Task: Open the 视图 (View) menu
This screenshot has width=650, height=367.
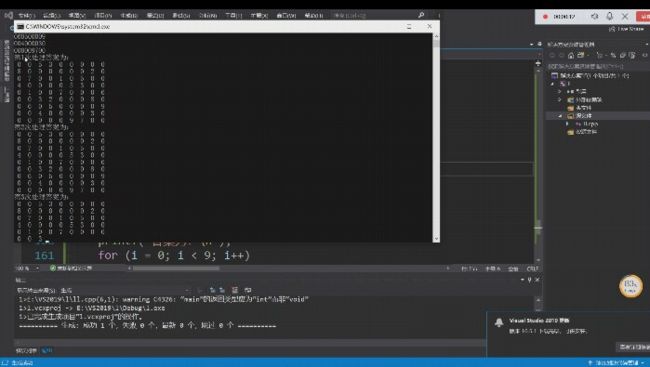Action: 77,15
